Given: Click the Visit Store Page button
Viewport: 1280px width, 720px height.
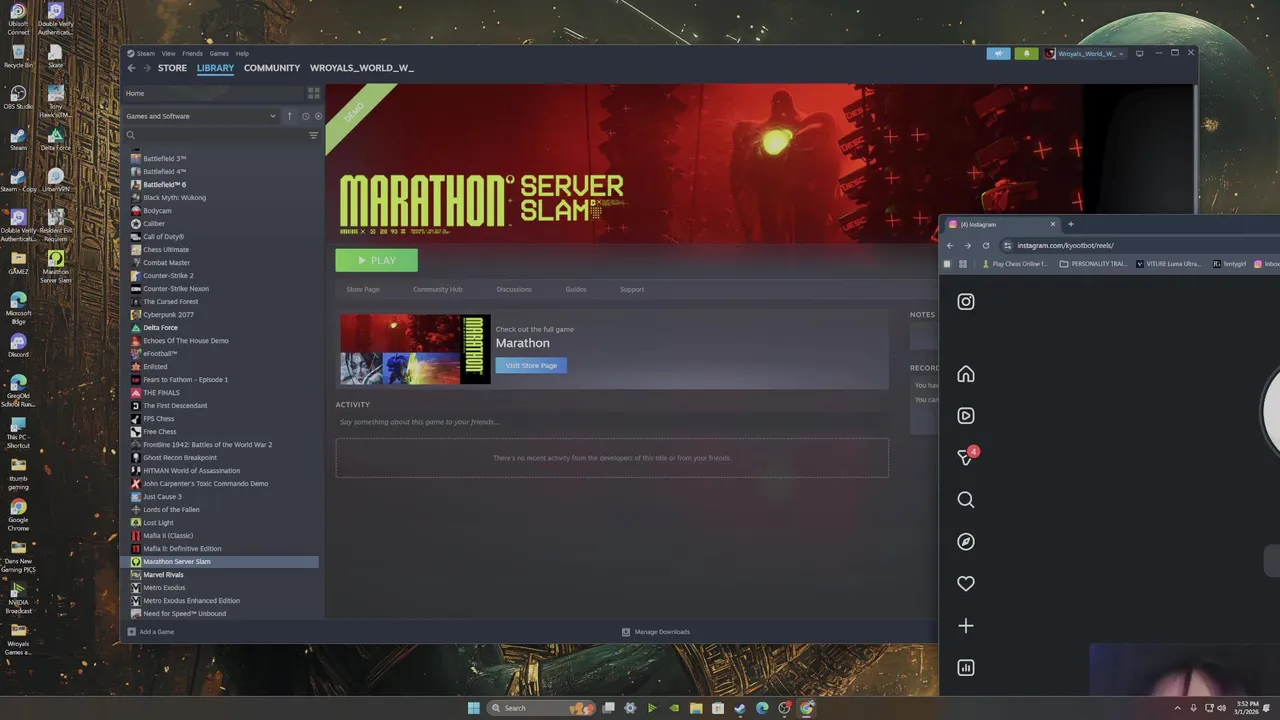Looking at the screenshot, I should 531,365.
